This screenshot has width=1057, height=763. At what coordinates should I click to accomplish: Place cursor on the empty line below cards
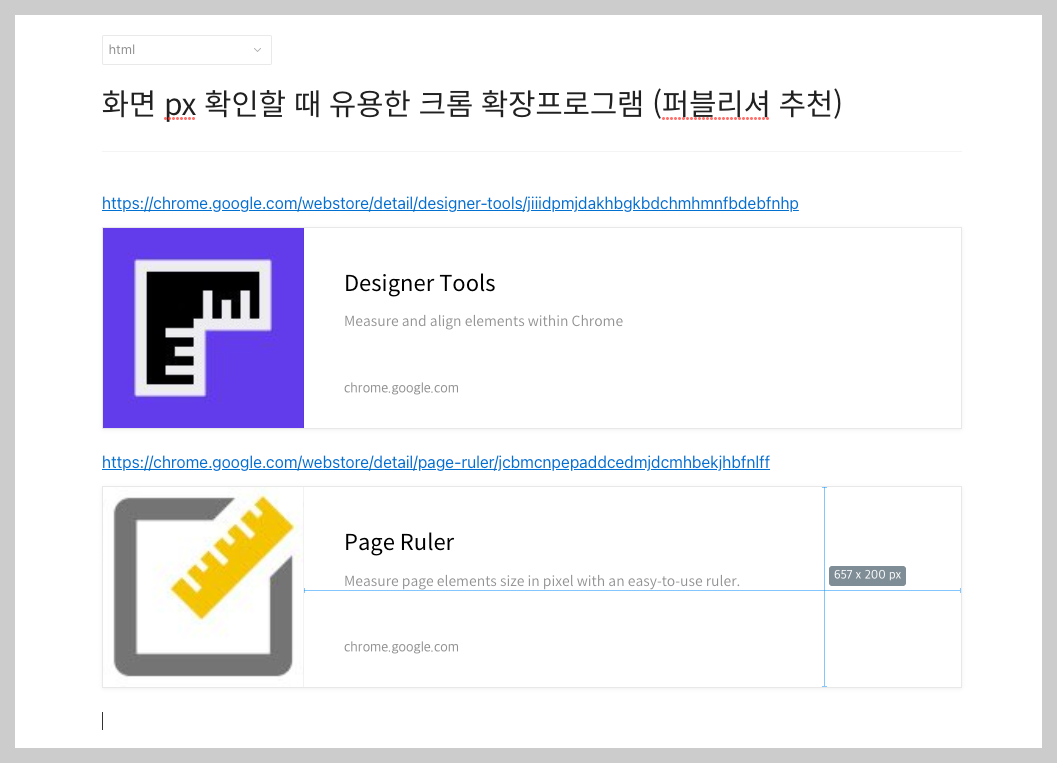coord(532,721)
